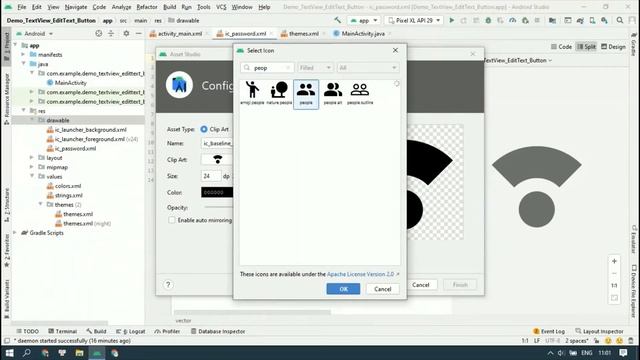This screenshot has width=640, height=360.
Task: Expand the layout folder
Action: pos(31,158)
